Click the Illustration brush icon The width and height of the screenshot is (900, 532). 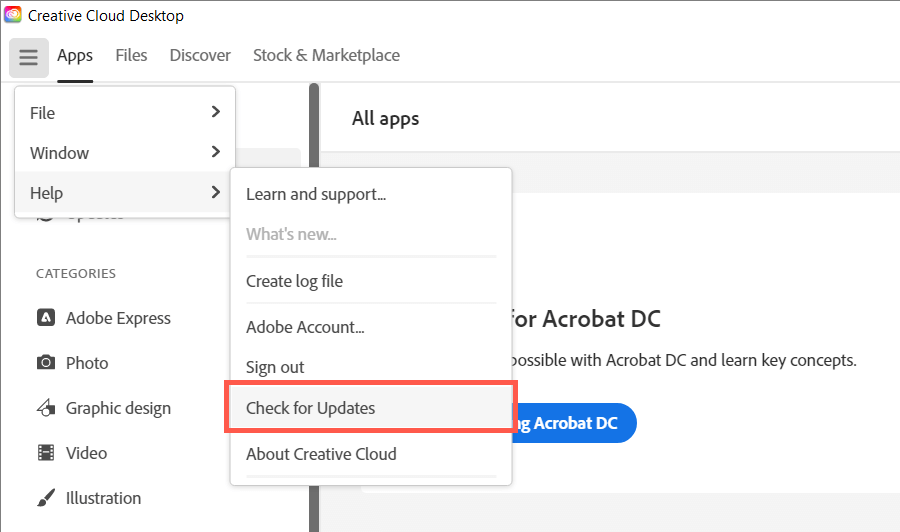click(46, 498)
